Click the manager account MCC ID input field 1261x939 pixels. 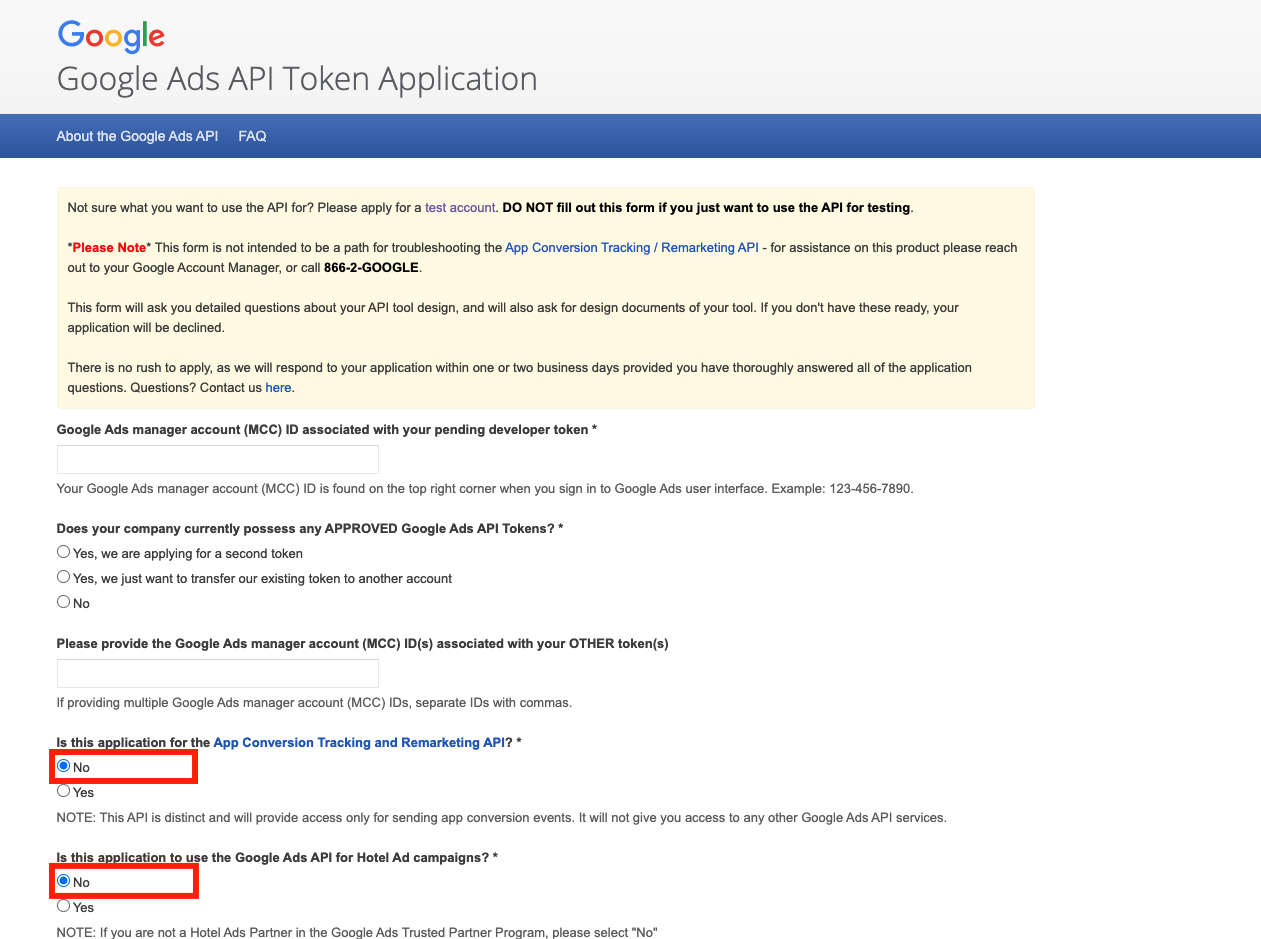point(217,459)
